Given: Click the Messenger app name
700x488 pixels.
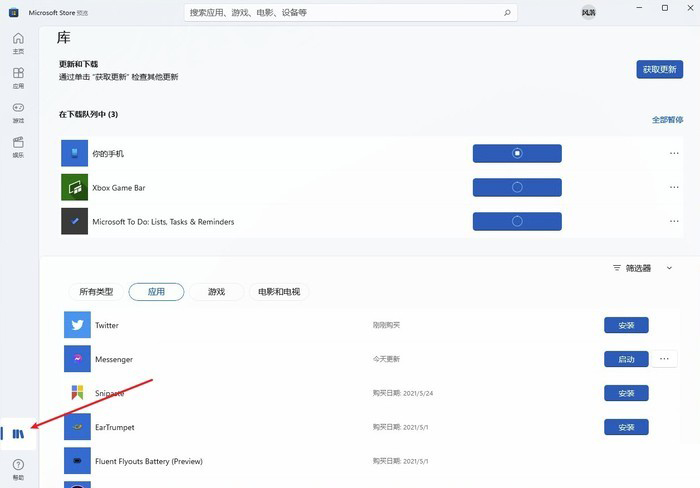Looking at the screenshot, I should (114, 359).
